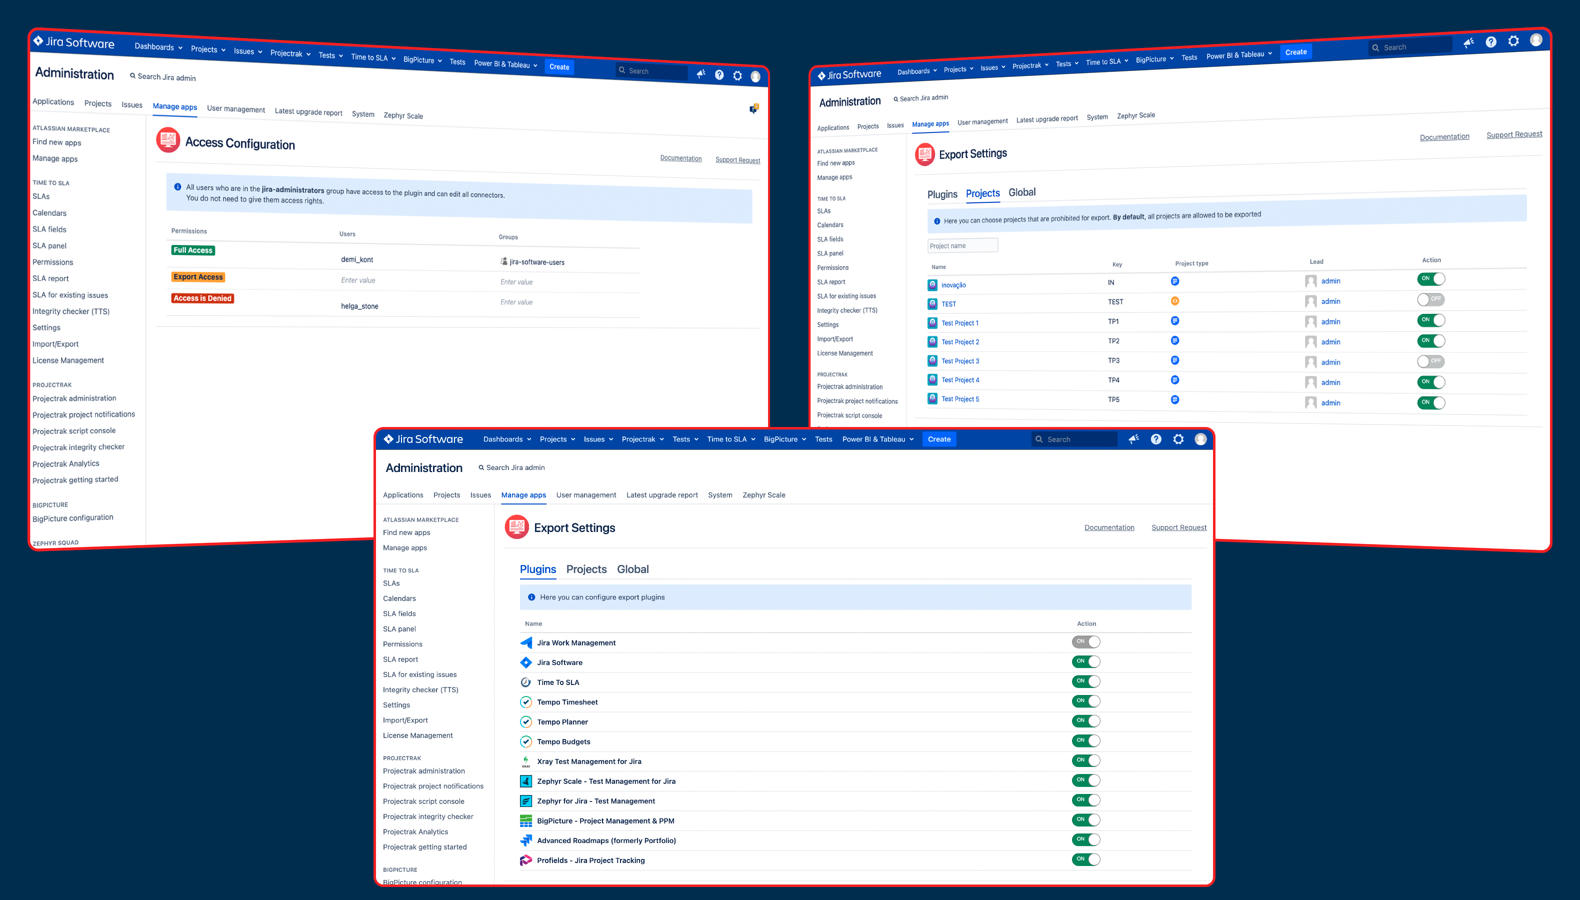
Task: Click the Zephyr Scale plugin icon
Action: [x=526, y=781]
